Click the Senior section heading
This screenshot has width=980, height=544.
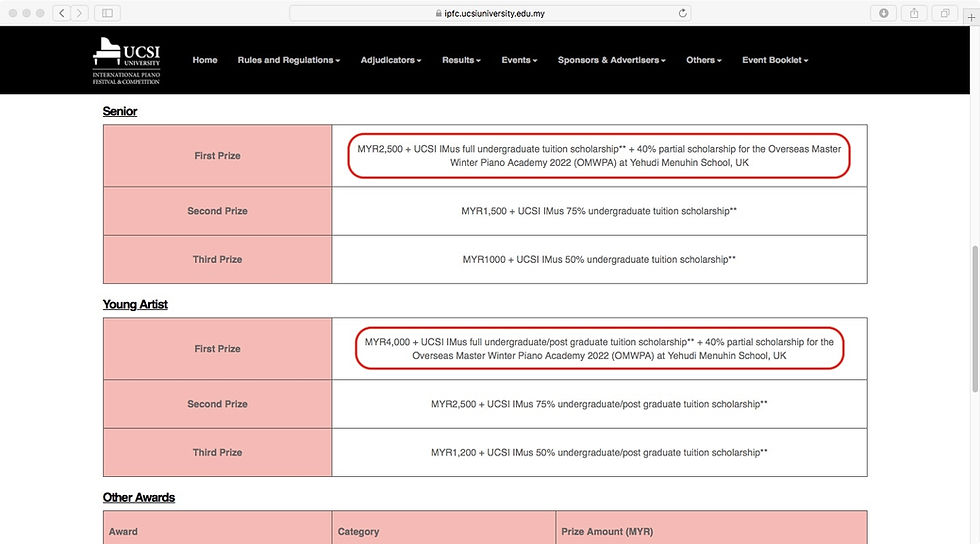[120, 111]
